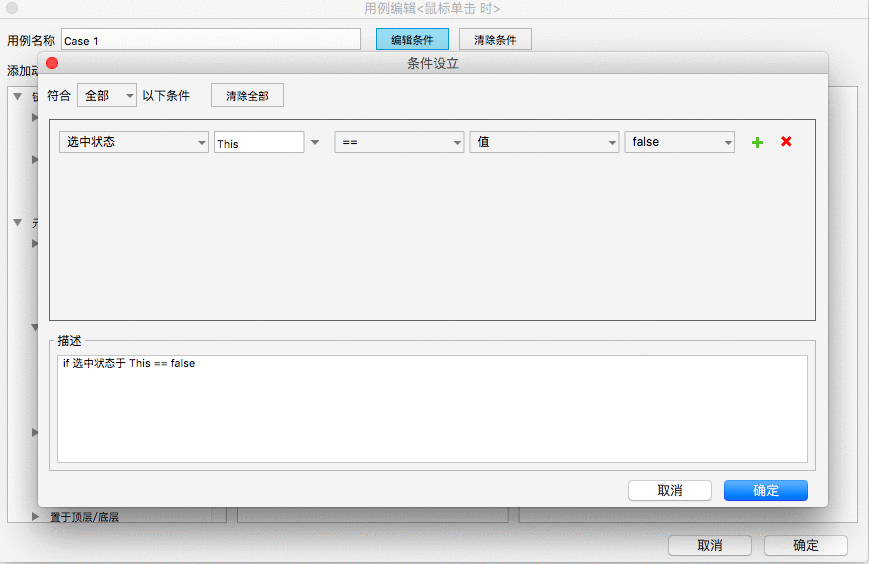Click the 编辑条件 button
Image resolution: width=869 pixels, height=564 pixels.
[x=412, y=39]
